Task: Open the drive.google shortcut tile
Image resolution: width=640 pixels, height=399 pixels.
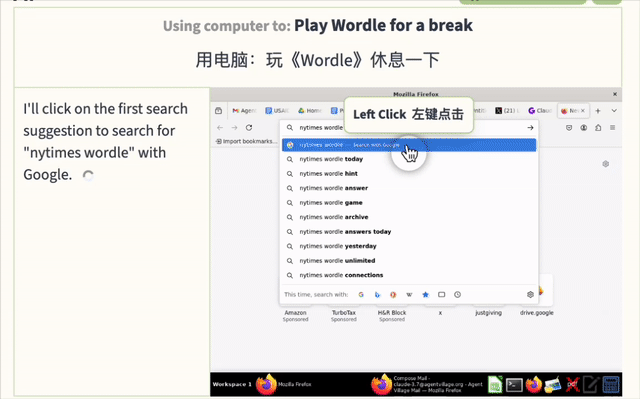Action: tap(537, 313)
